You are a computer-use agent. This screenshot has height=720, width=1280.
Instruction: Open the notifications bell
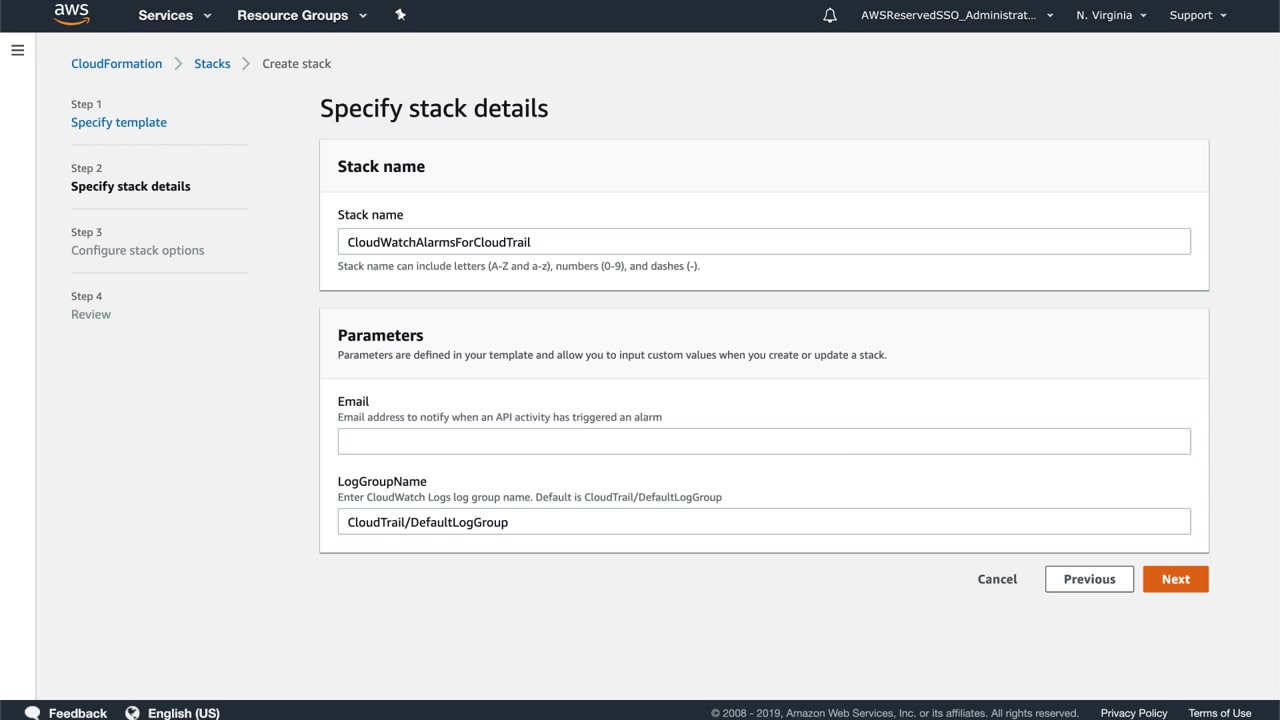pos(829,15)
